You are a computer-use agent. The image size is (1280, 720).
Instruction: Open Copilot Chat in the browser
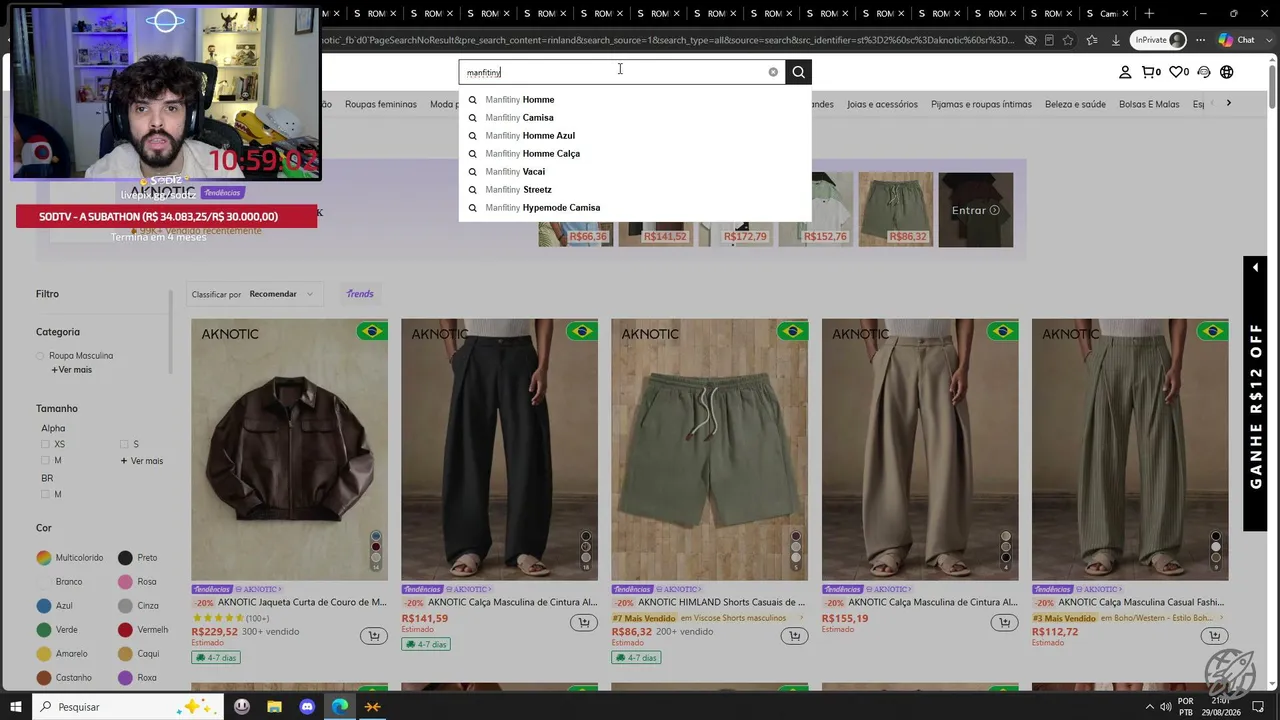pyautogui.click(x=1237, y=40)
